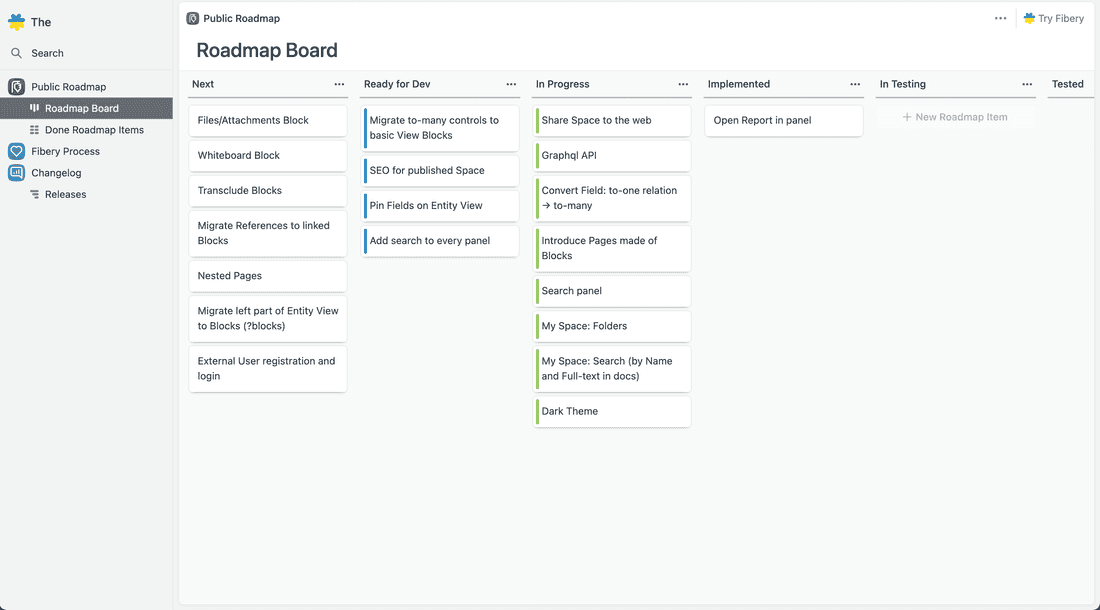Click New Roadmap Item under In Testing
Viewport: 1100px width, 610px height.
[954, 118]
